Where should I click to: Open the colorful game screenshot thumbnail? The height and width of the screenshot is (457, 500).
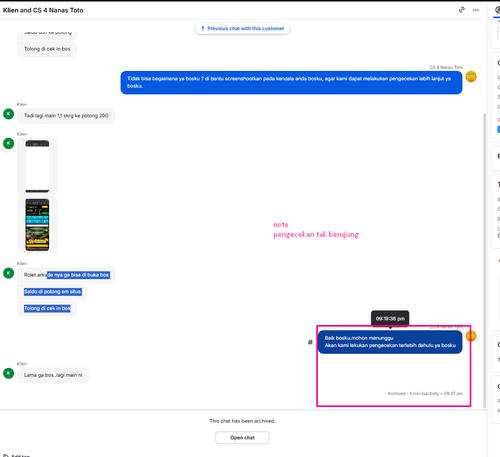37,225
